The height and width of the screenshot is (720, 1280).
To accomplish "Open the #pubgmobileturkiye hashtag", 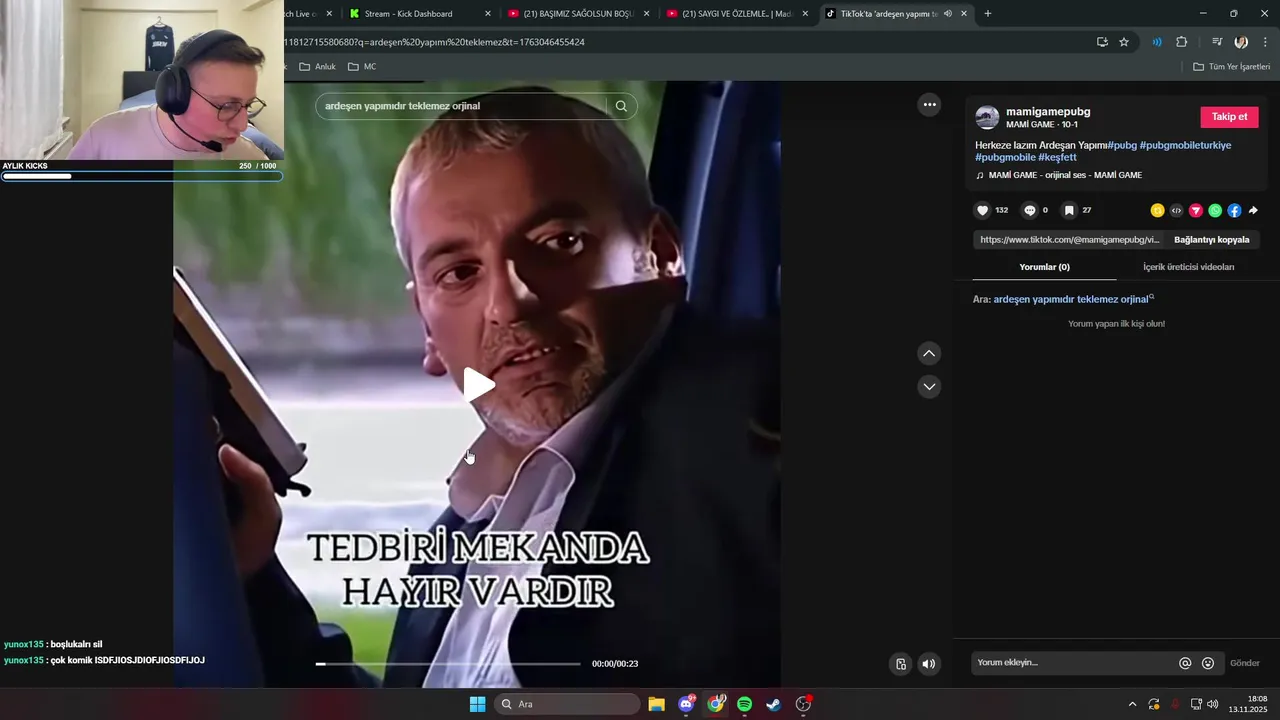I will point(1185,145).
